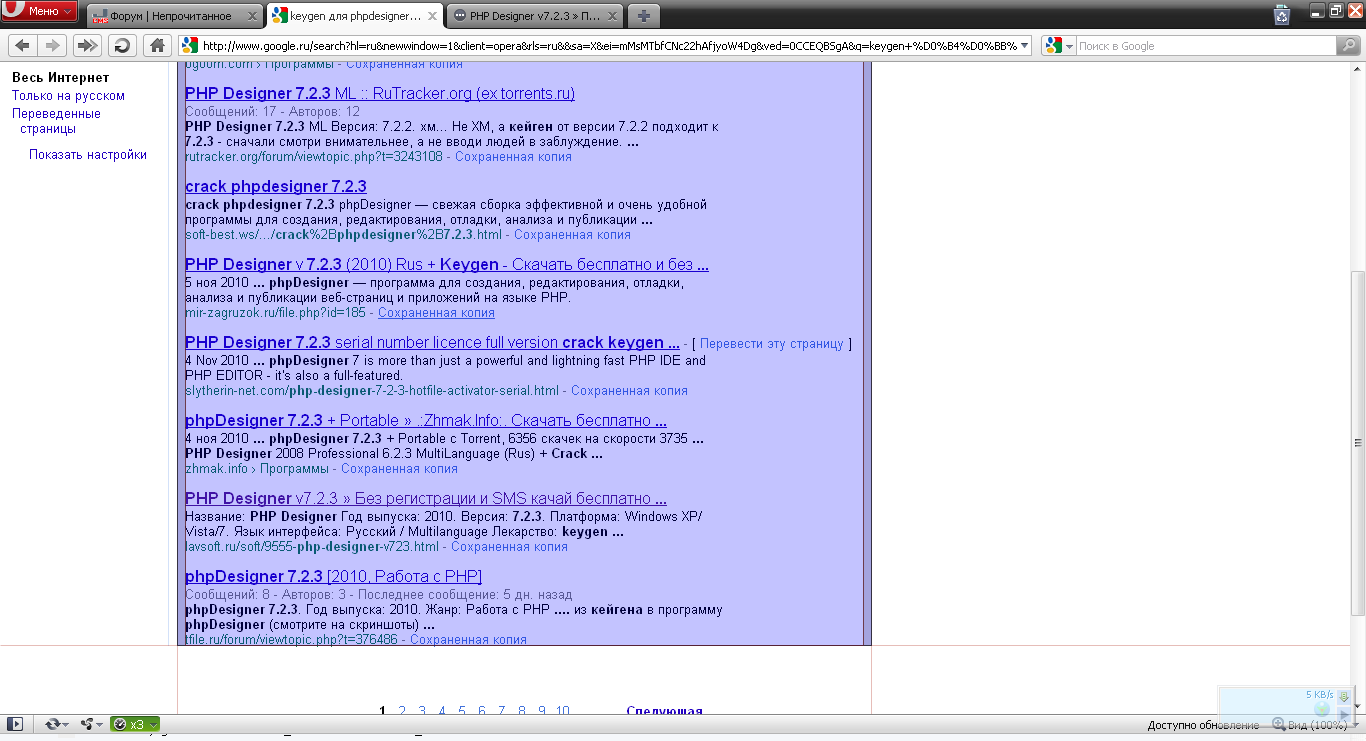This screenshot has width=1366, height=741.
Task: Reload the current page
Action: [122, 45]
